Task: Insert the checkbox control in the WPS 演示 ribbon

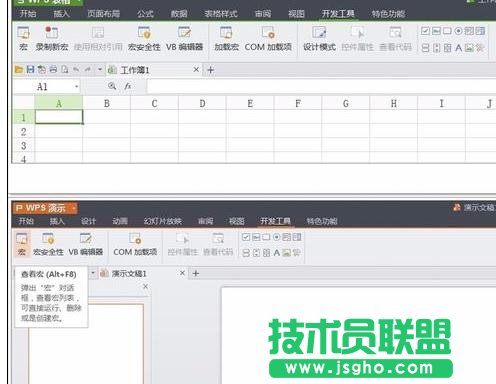Action: click(x=246, y=237)
